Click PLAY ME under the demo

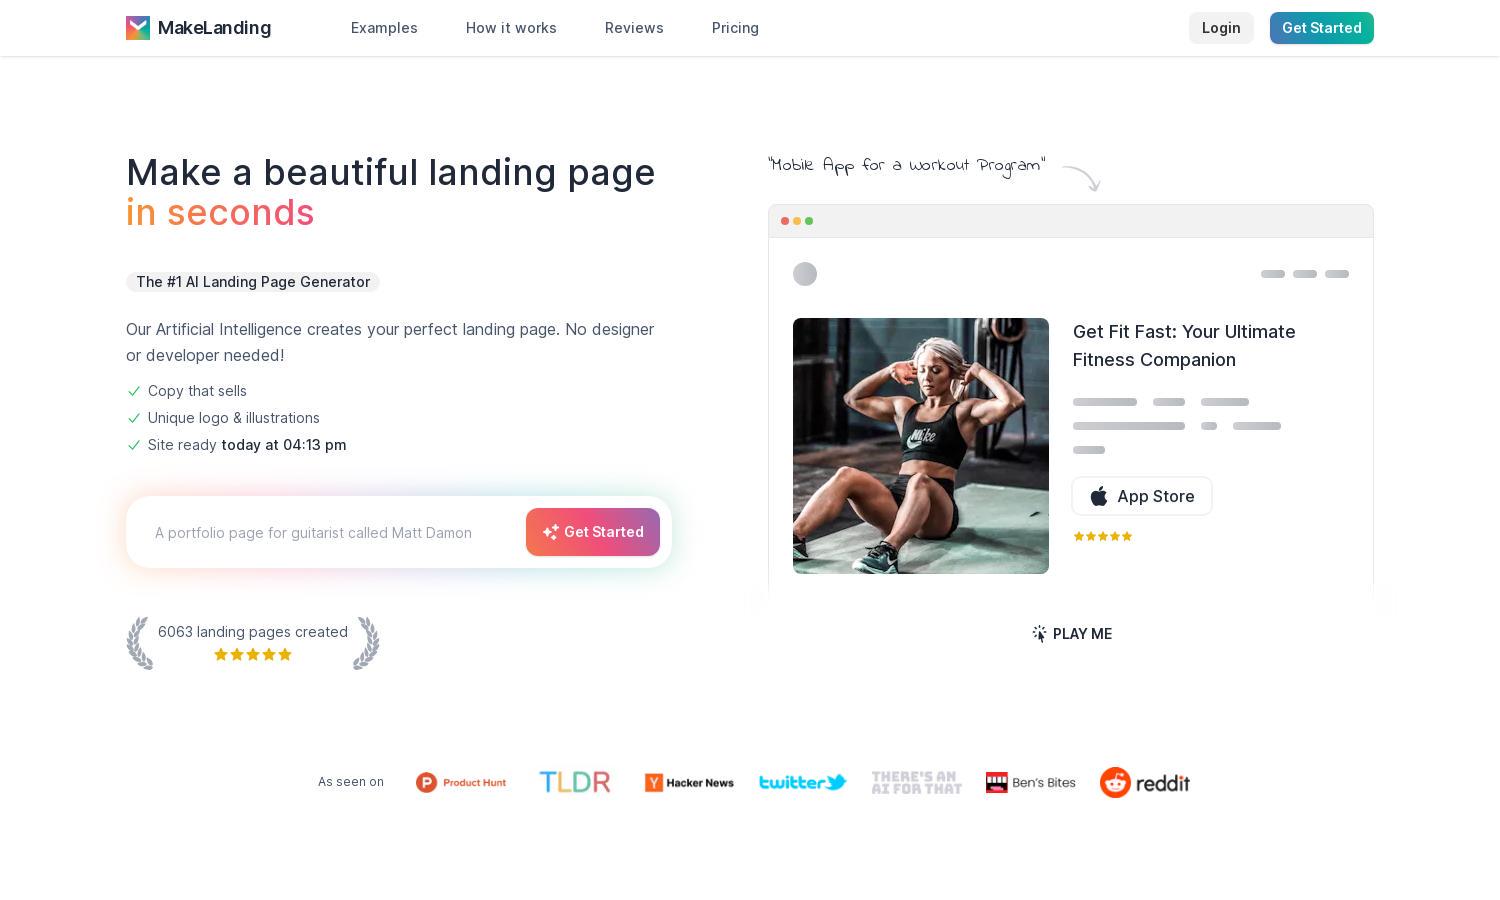tap(1071, 634)
